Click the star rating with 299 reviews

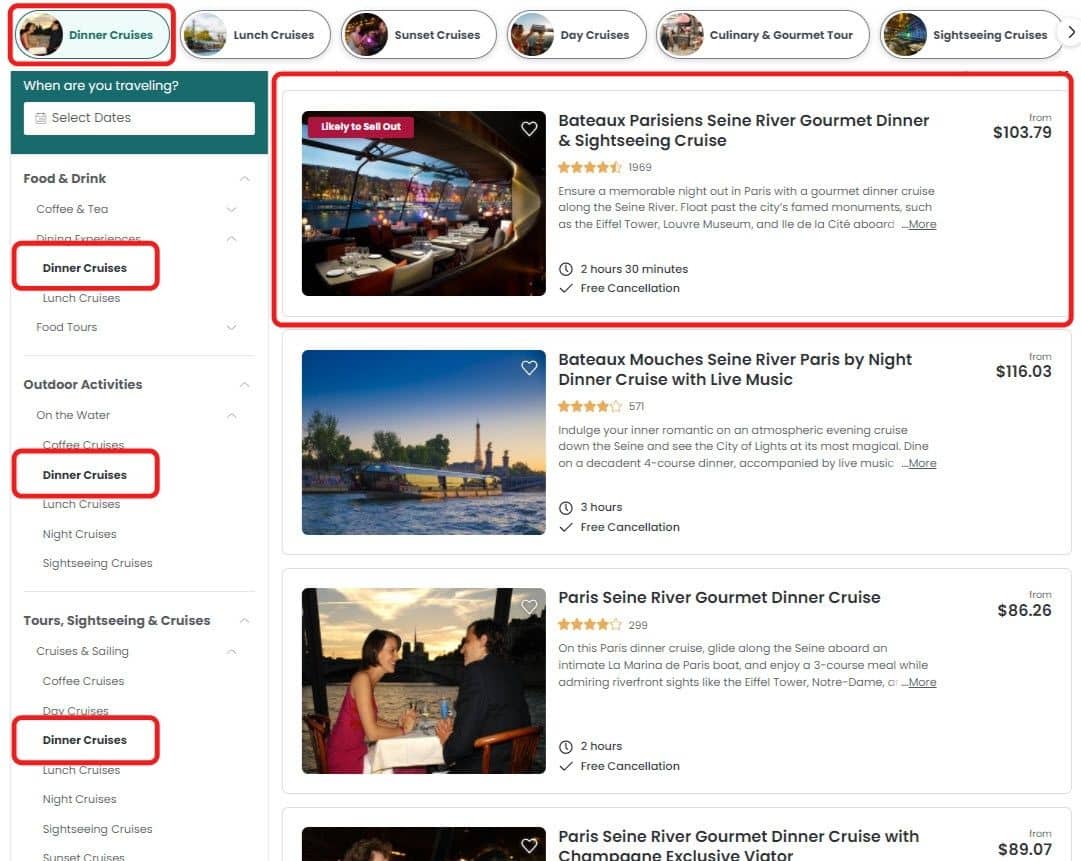[589, 625]
